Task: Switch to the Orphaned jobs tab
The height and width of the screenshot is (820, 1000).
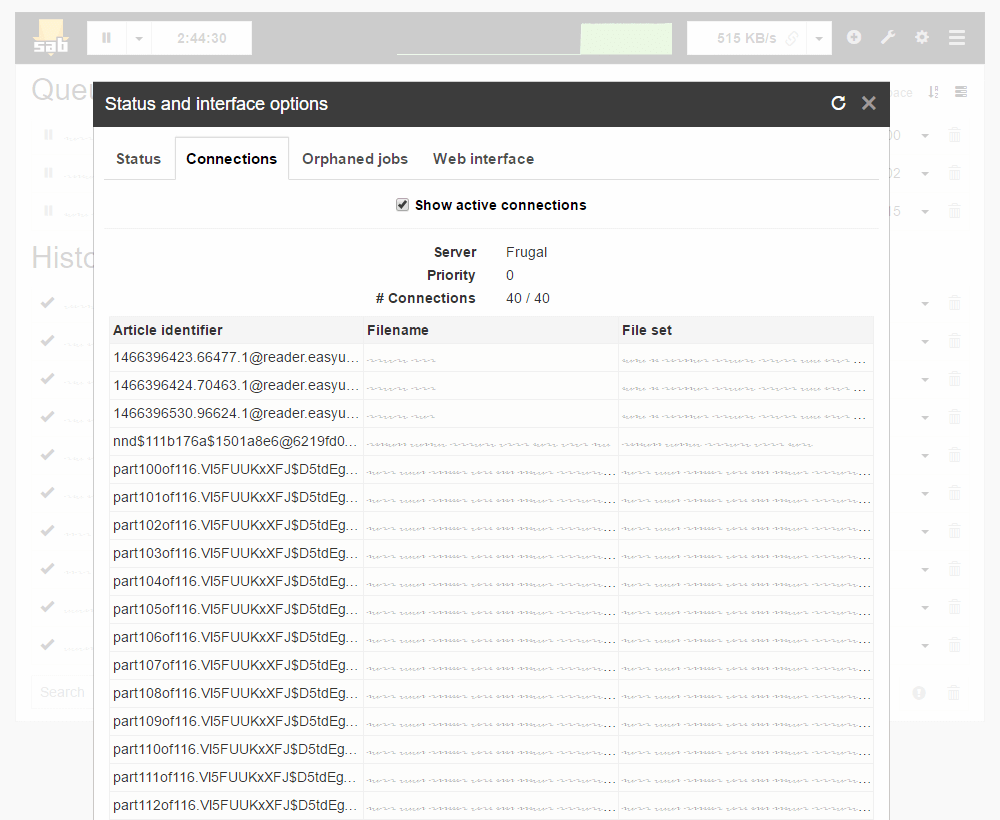Action: tap(355, 159)
